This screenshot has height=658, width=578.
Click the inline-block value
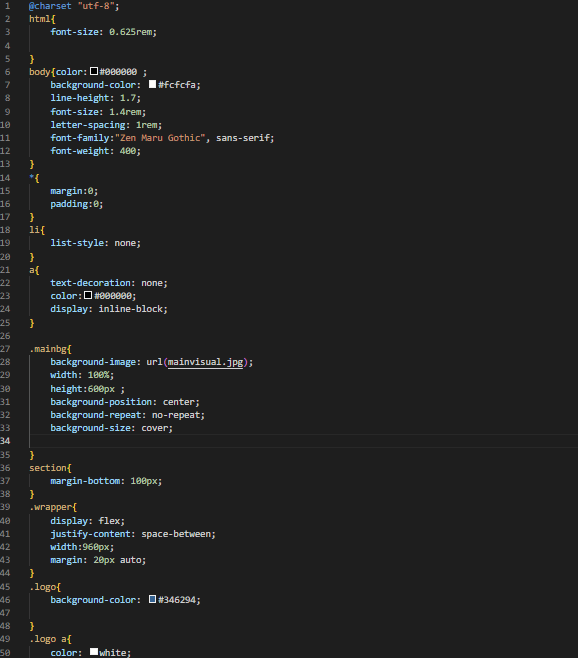(x=130, y=309)
